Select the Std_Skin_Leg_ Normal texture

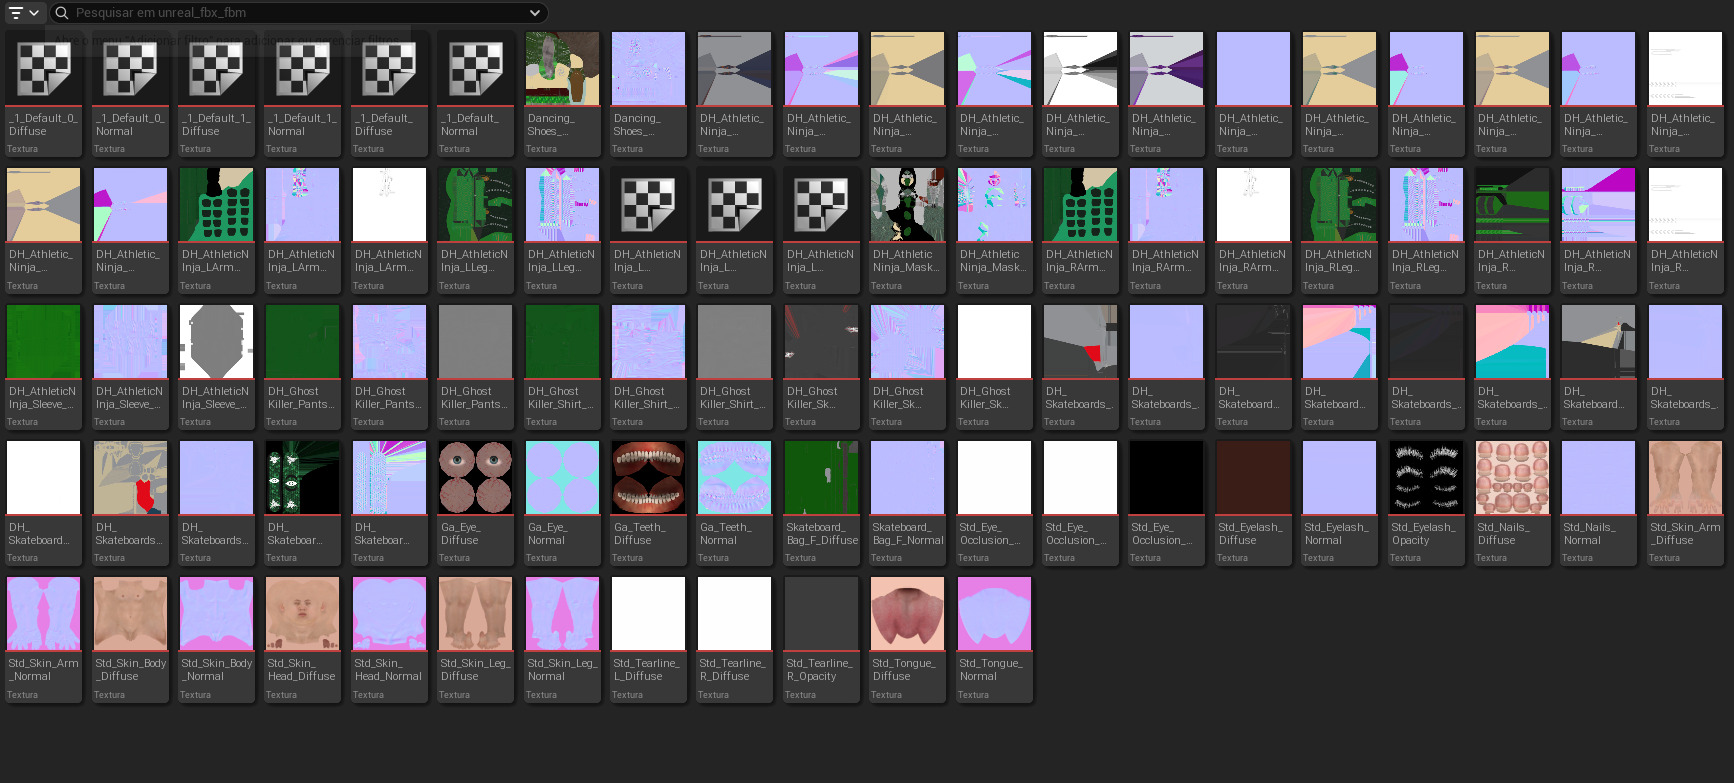(x=563, y=639)
